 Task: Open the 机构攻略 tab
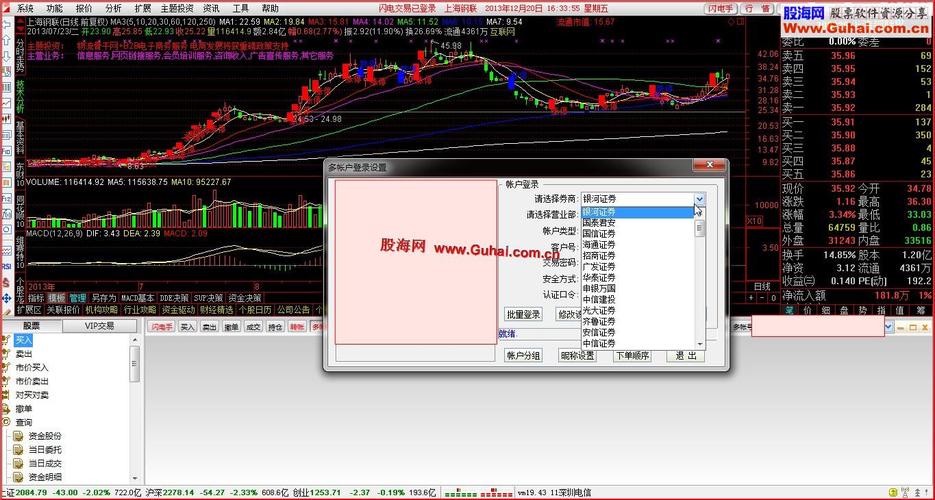[x=101, y=310]
